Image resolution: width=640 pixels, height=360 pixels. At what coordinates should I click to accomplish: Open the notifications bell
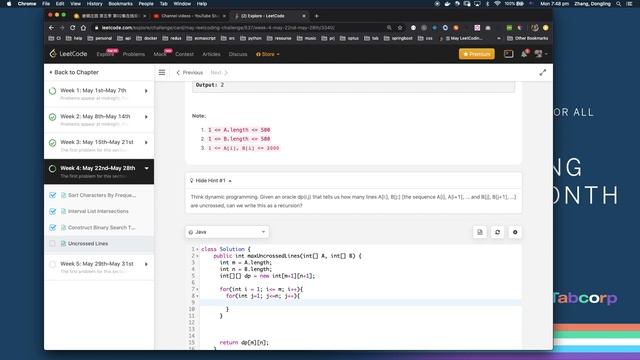pos(524,54)
